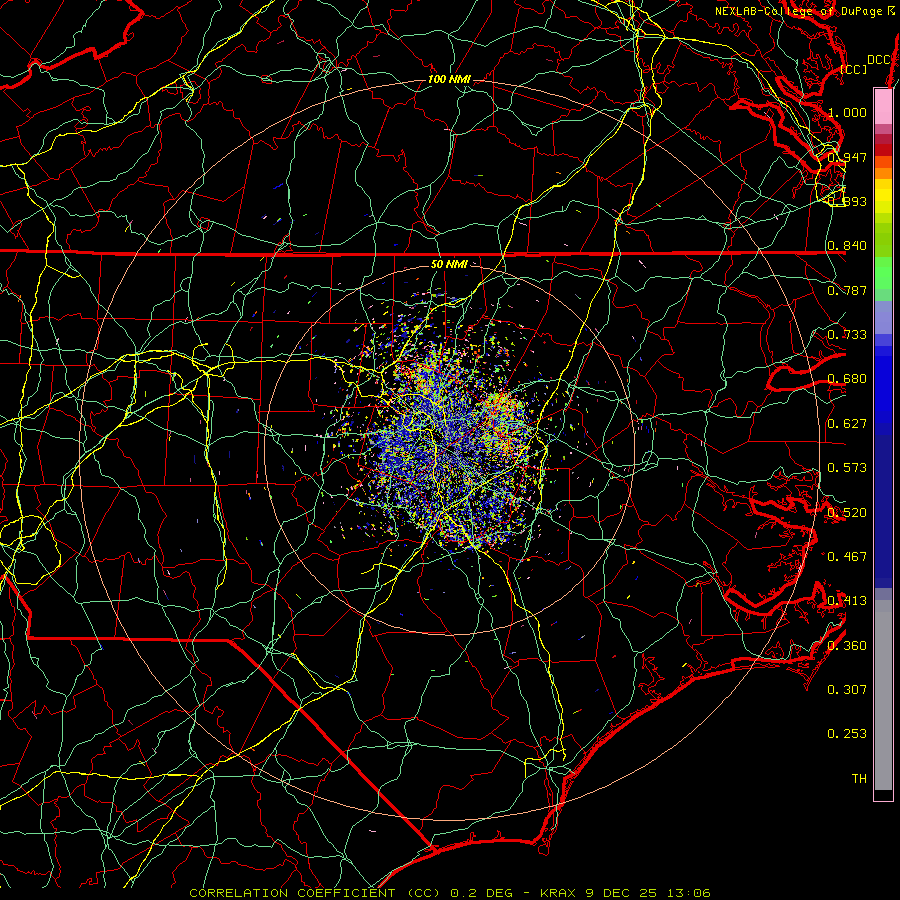Click the TH threshold label

(x=859, y=779)
